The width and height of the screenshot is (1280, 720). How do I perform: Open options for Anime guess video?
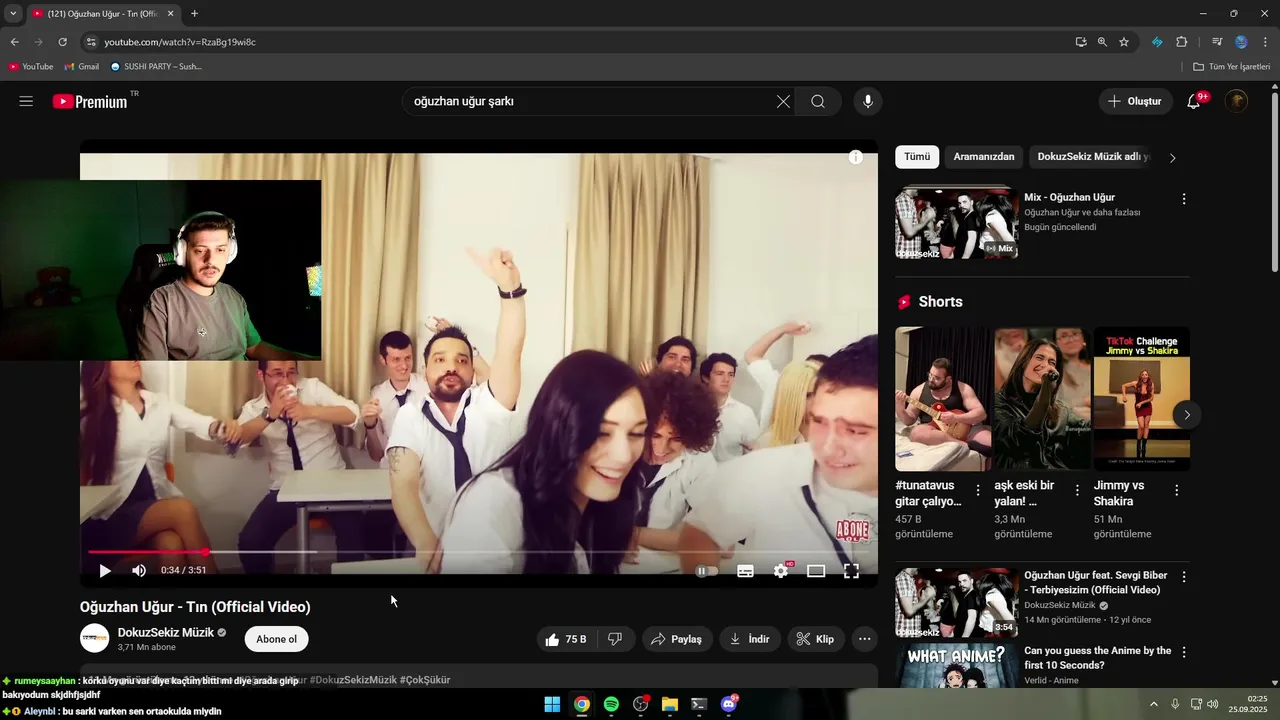point(1184,652)
